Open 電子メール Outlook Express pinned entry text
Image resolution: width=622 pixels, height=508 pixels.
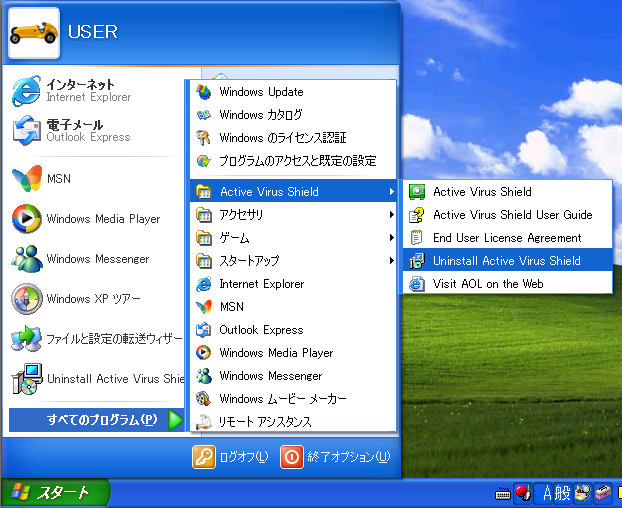88,130
